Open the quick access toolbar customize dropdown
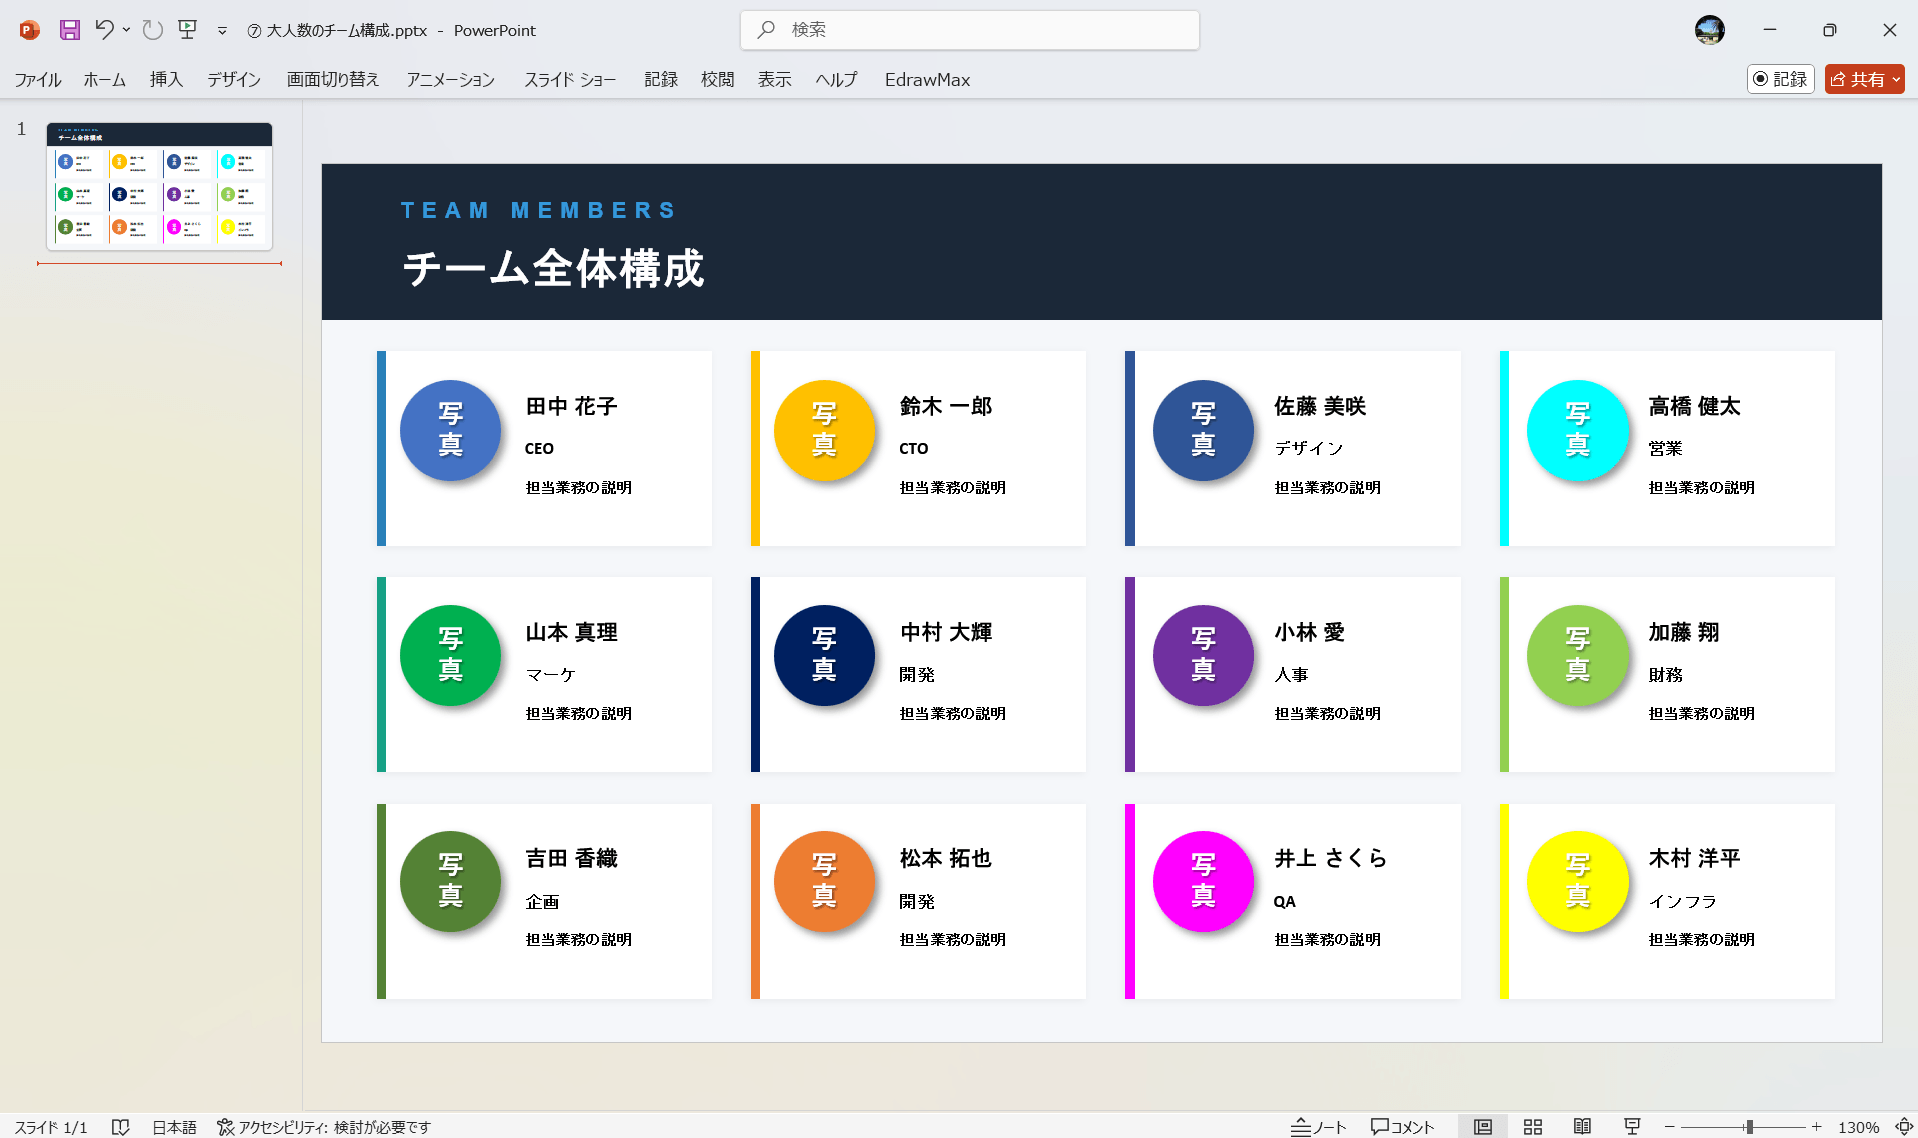This screenshot has width=1918, height=1138. [221, 30]
